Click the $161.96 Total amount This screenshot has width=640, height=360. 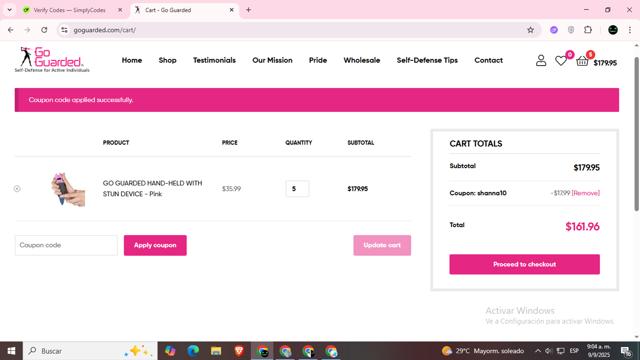click(x=582, y=227)
